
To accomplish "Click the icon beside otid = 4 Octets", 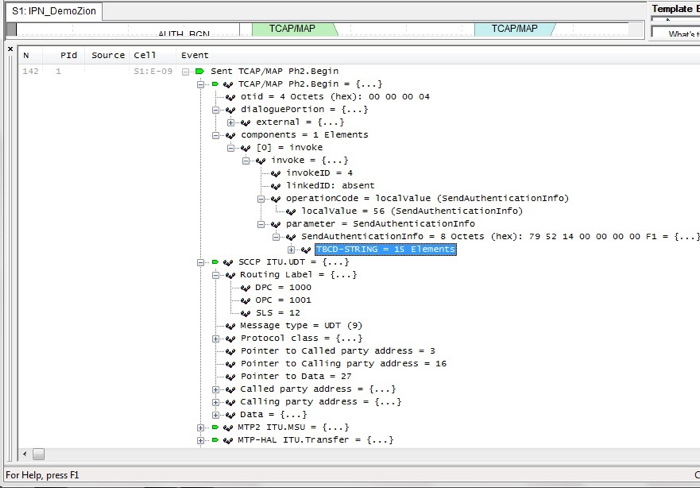I will [x=230, y=97].
